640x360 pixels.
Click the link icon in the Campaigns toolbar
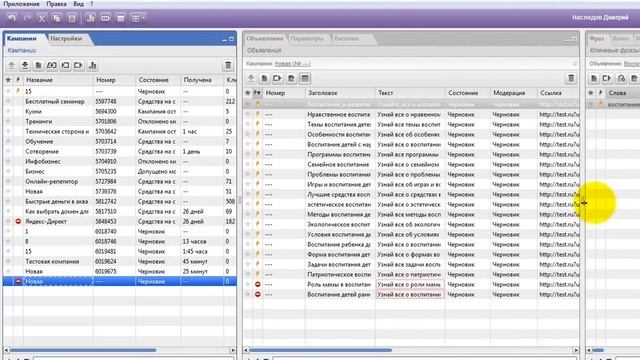(x=52, y=65)
